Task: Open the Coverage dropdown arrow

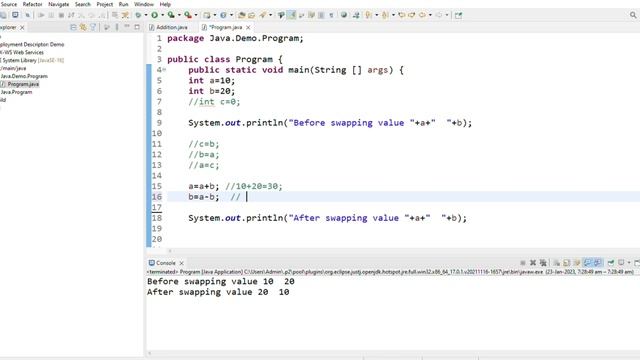Action: pyautogui.click(x=179, y=15)
